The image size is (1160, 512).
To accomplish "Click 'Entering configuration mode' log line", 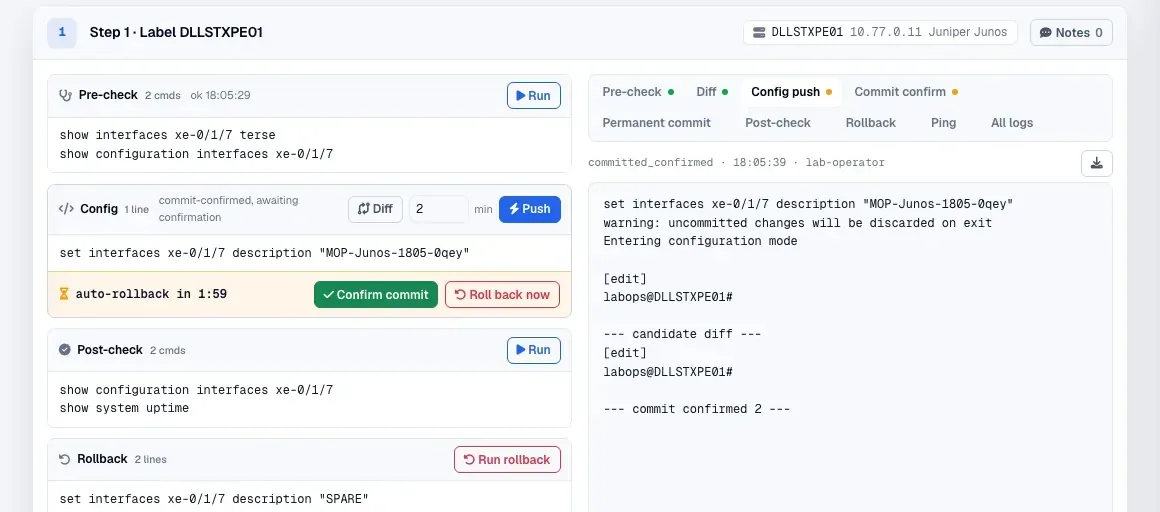I will coord(701,241).
